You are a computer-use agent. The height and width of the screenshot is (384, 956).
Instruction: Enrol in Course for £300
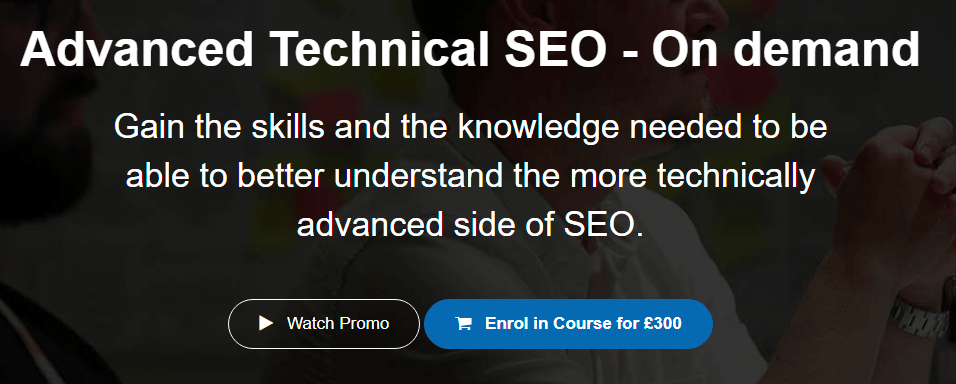click(568, 324)
